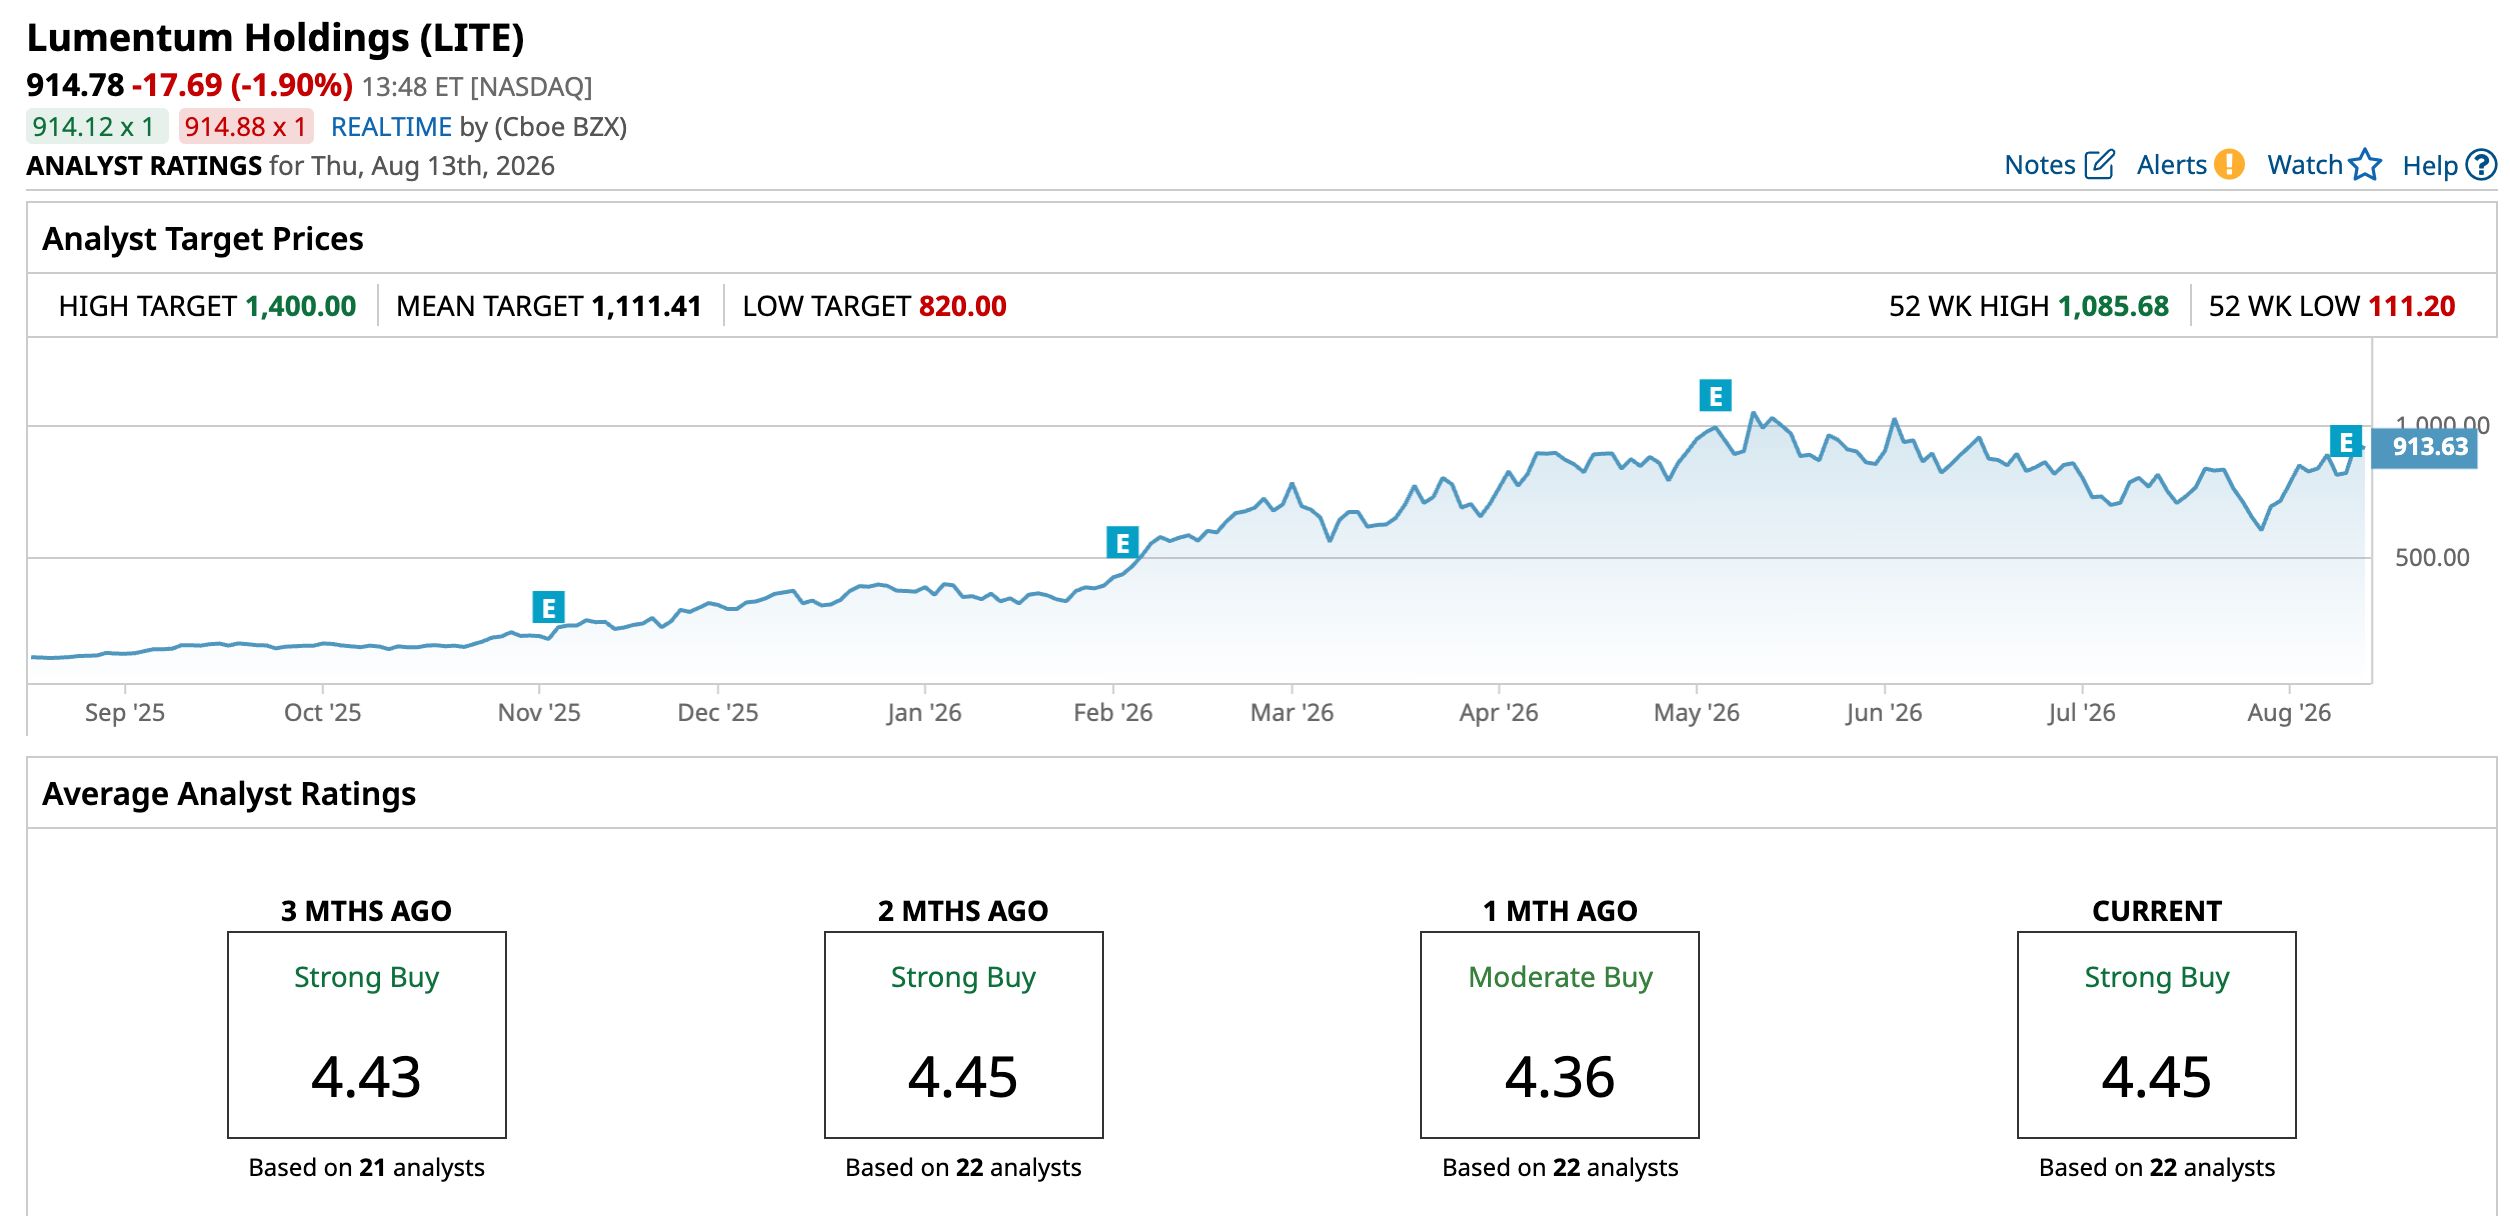Open the Notes pencil edit icon
The height and width of the screenshot is (1216, 2510).
tap(2099, 165)
